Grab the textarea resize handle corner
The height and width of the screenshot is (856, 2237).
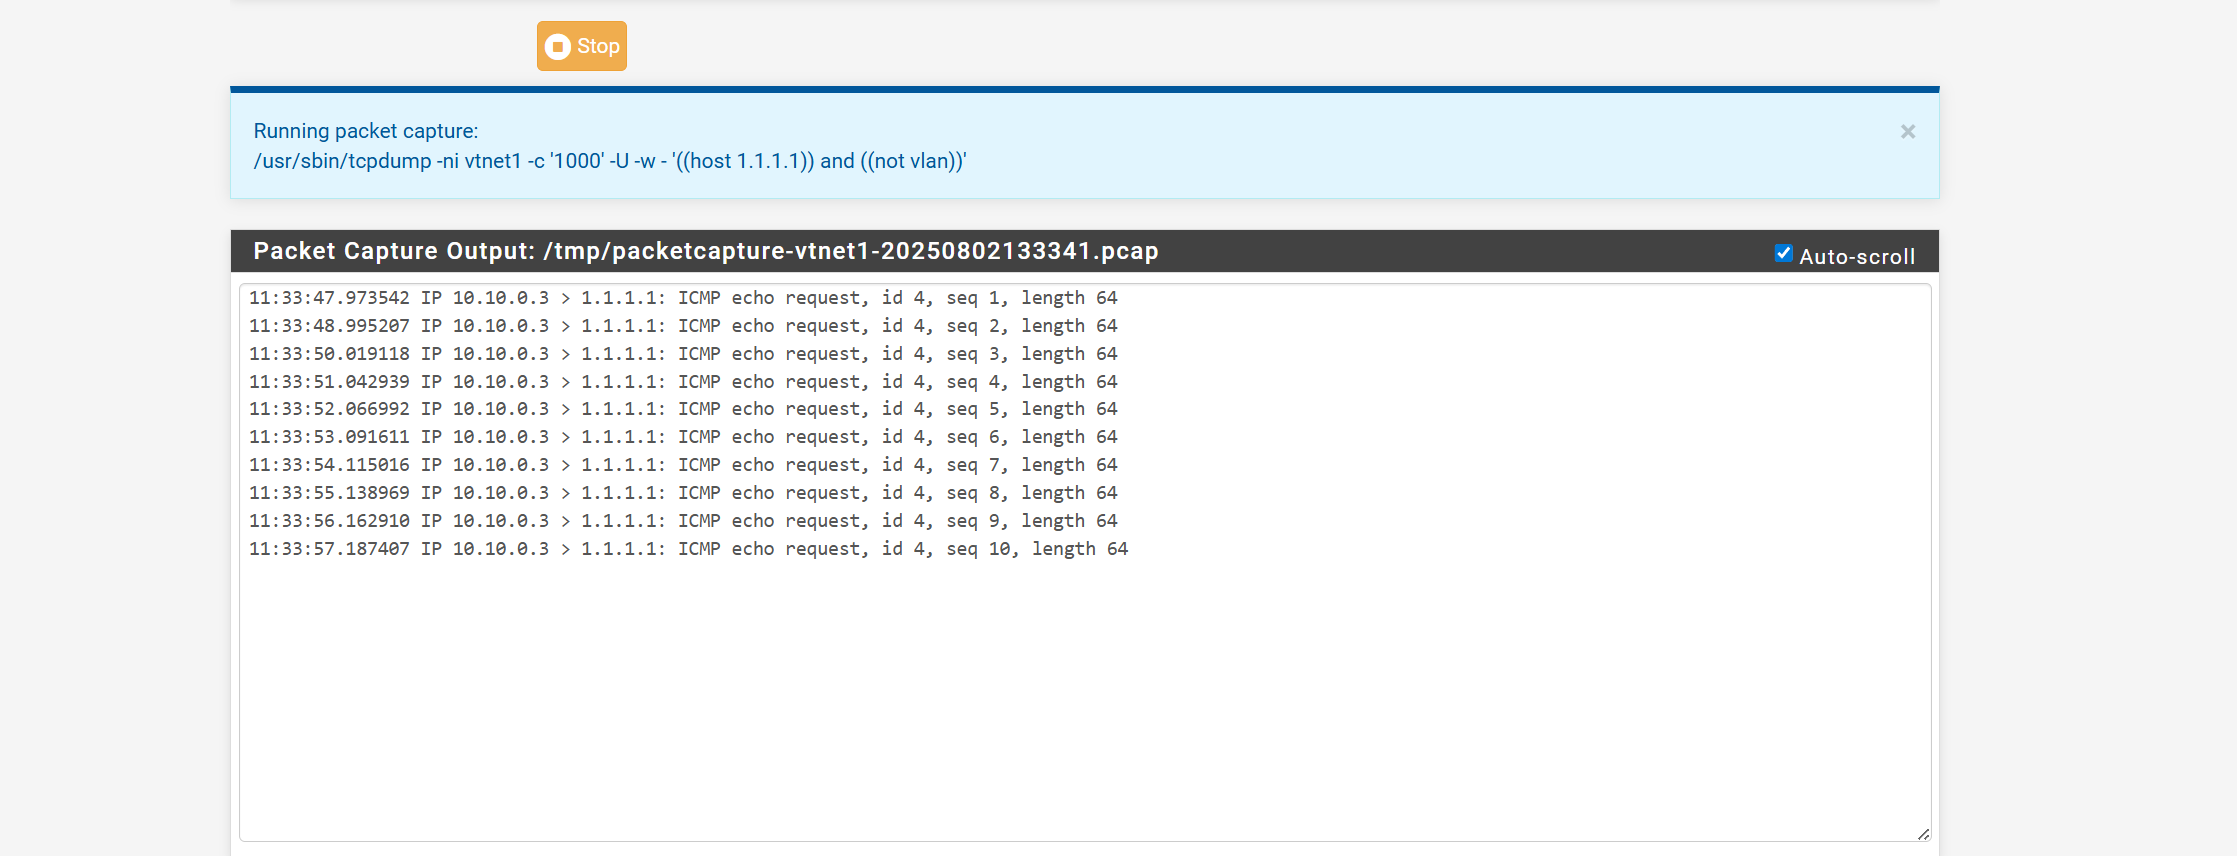click(x=1923, y=834)
